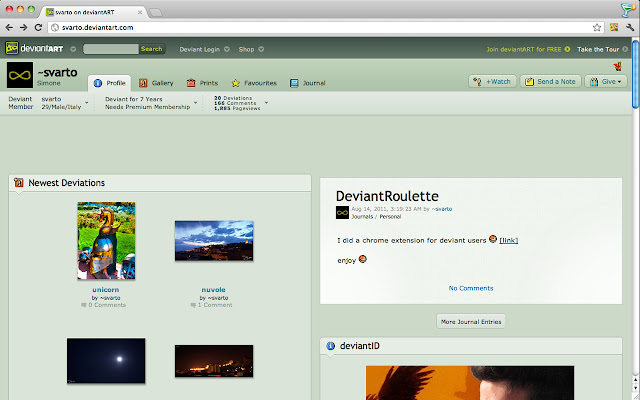The height and width of the screenshot is (400, 640).
Task: Open the unicorn helmet thumbnail
Action: pyautogui.click(x=106, y=240)
